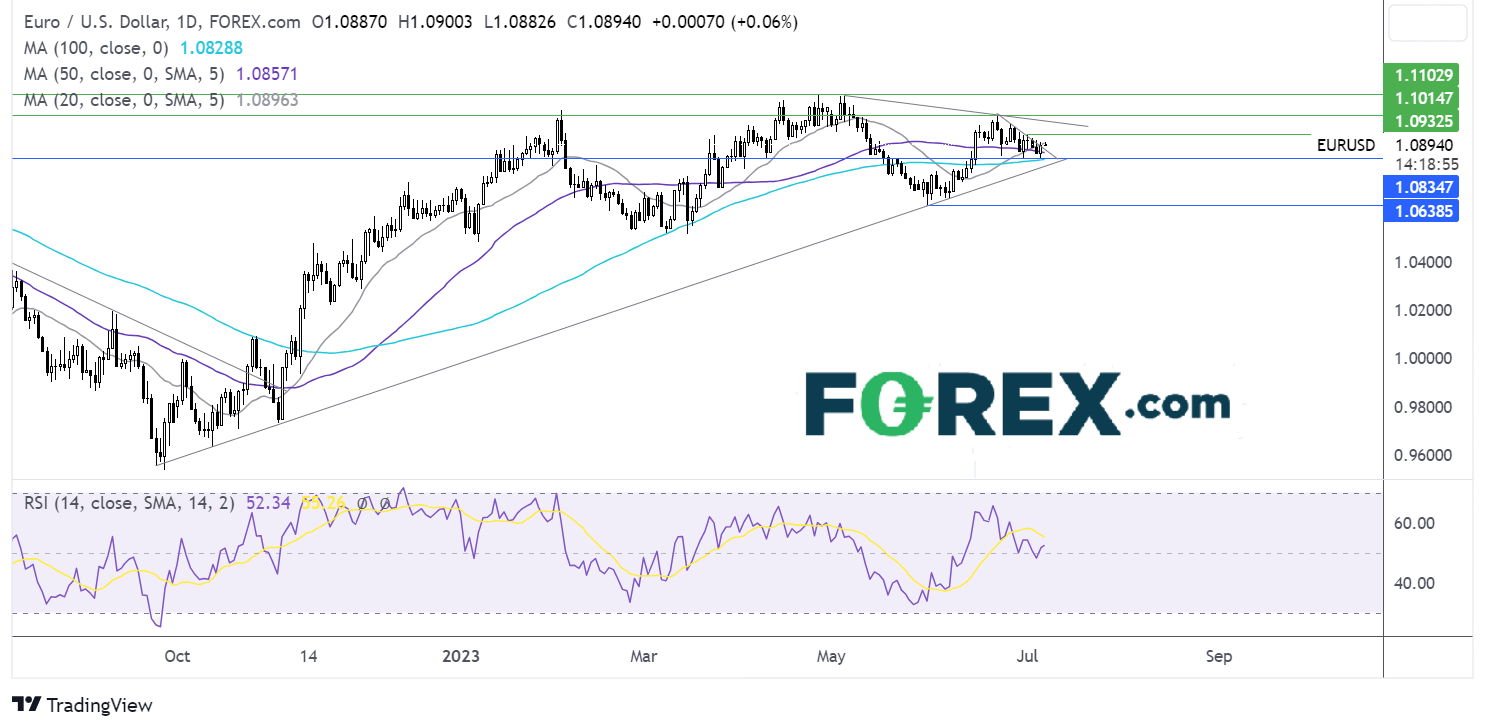This screenshot has width=1488, height=728.
Task: Select the 1.09325 price label
Action: click(x=1424, y=122)
